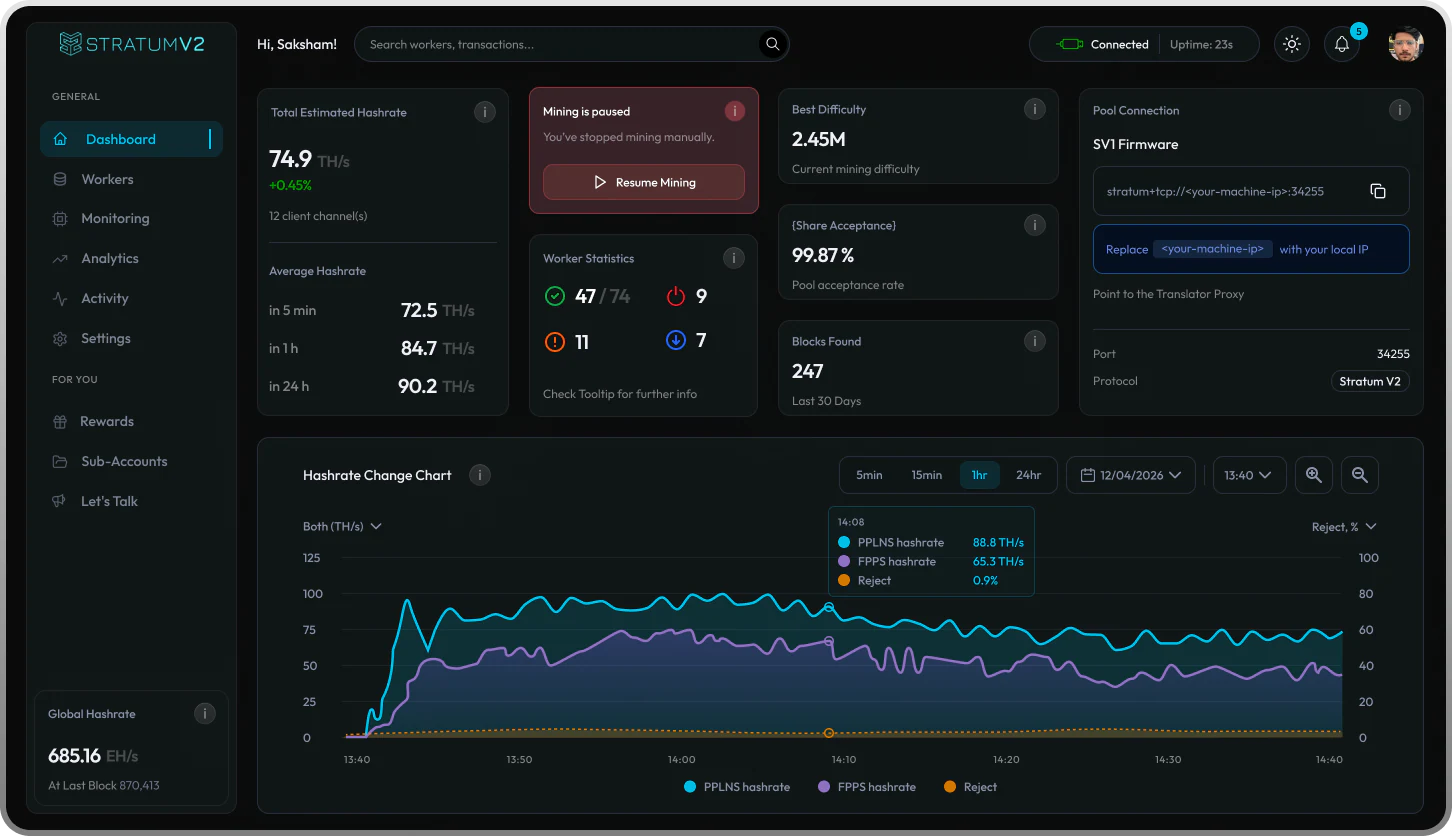Show Hashrate Change Chart info icon
Image resolution: width=1452 pixels, height=836 pixels.
tap(480, 475)
